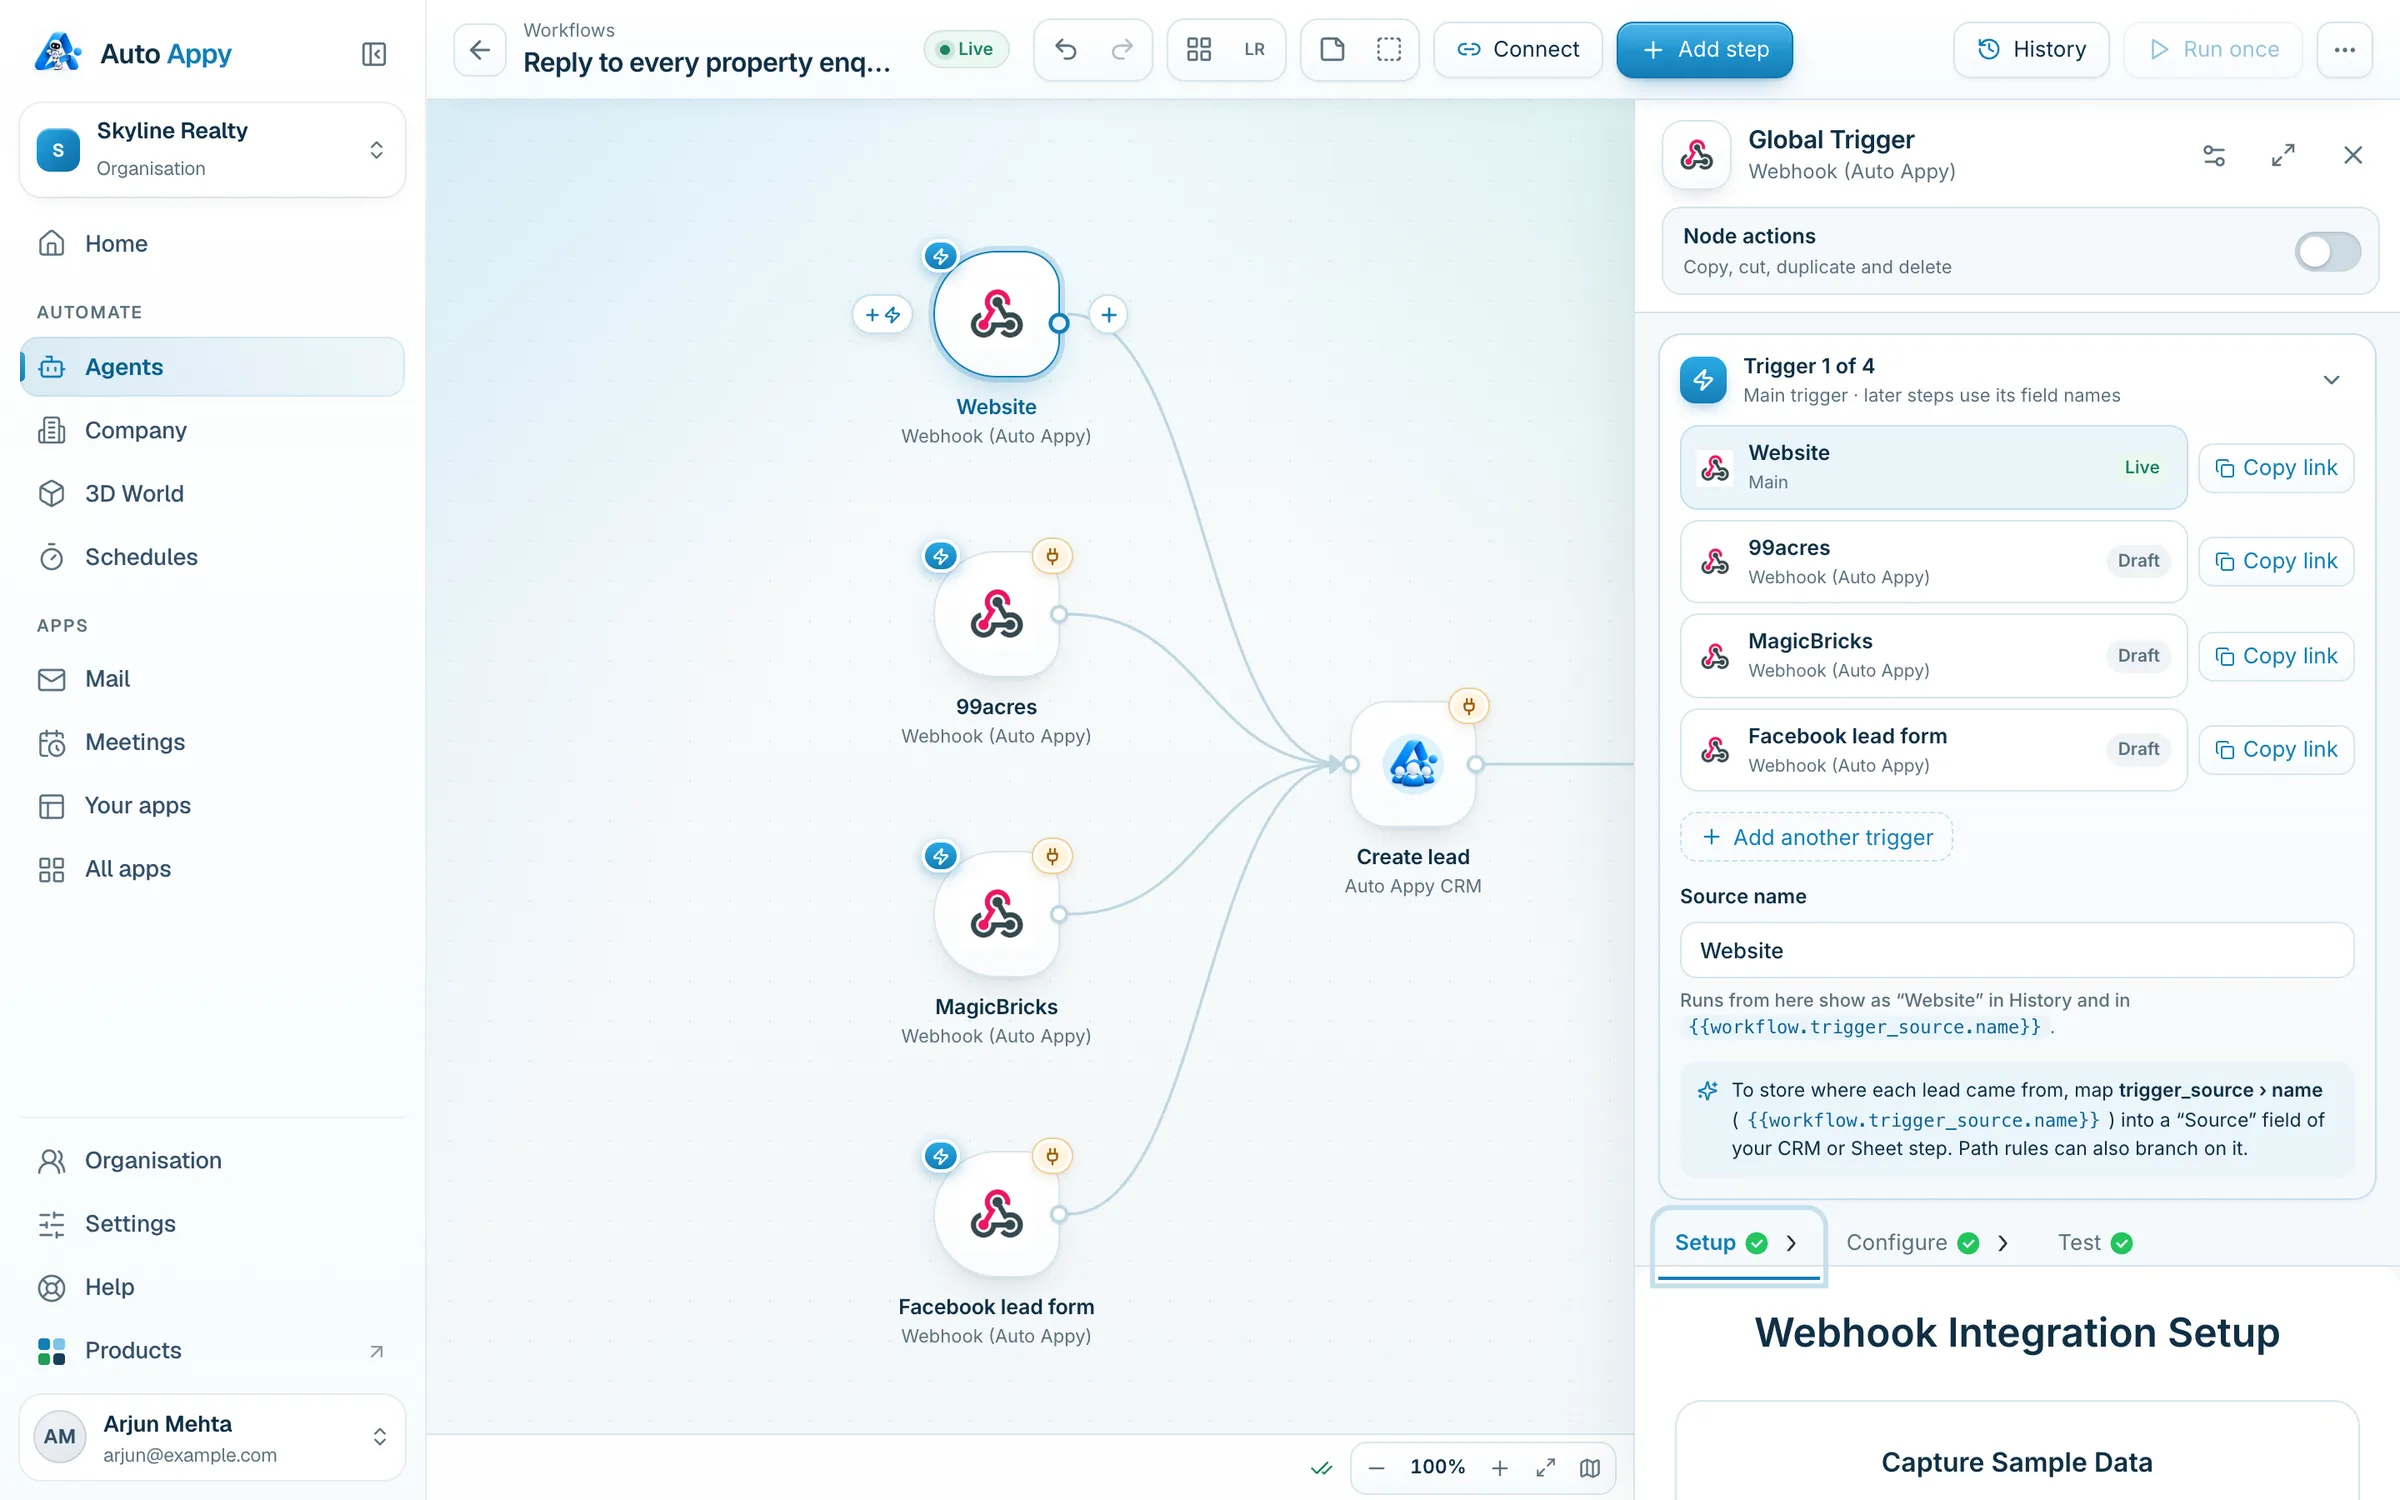2400x1500 pixels.
Task: Click Add another trigger
Action: pyautogui.click(x=1817, y=837)
